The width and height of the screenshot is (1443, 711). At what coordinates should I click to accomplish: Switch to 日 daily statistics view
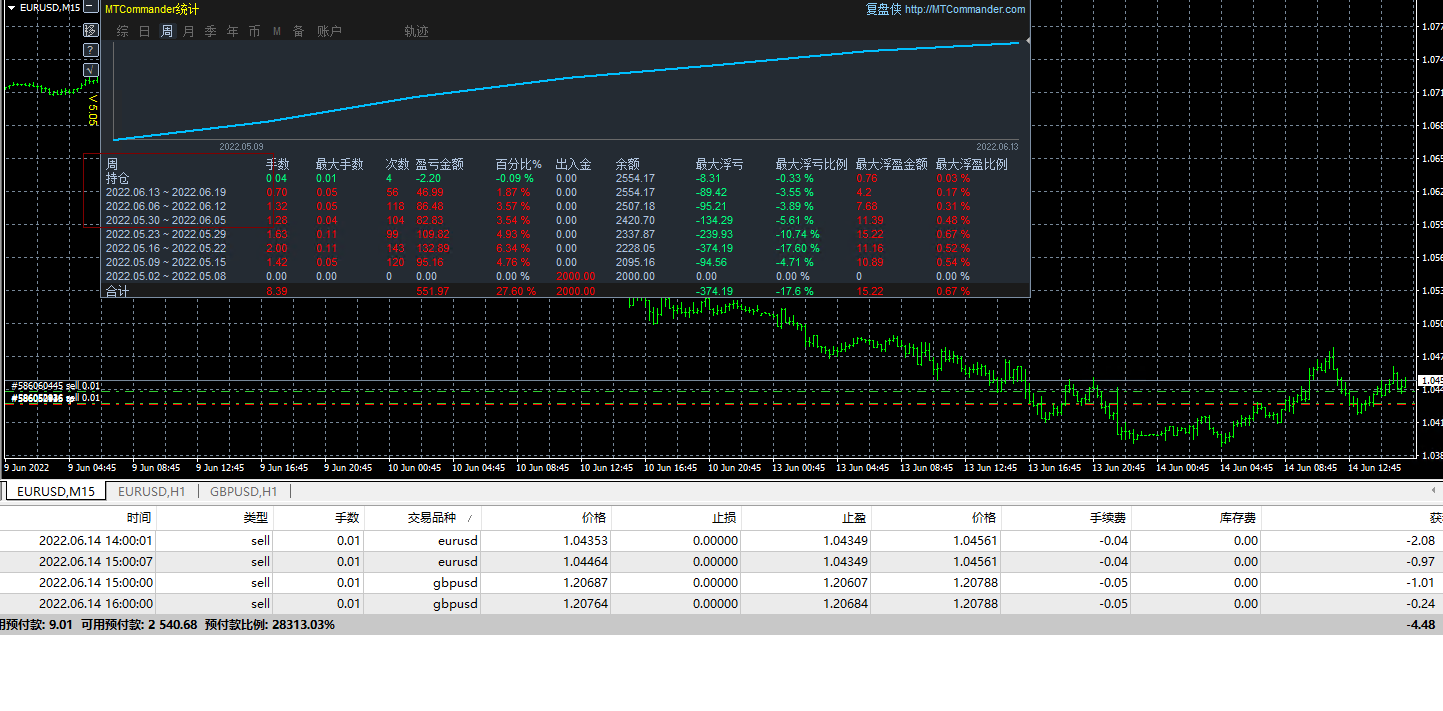pyautogui.click(x=144, y=31)
